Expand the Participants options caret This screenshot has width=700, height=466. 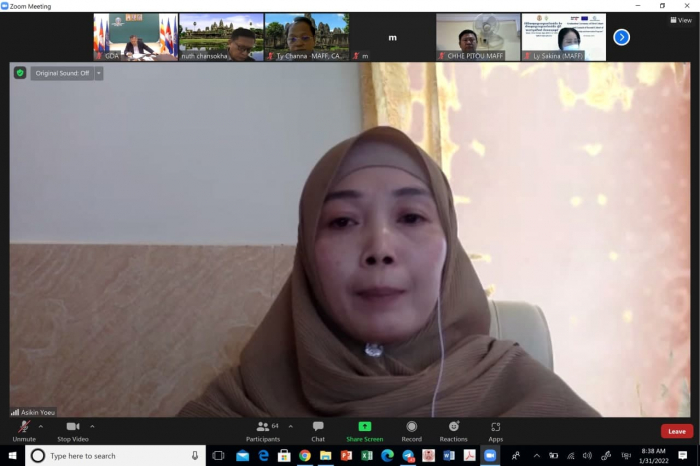tap(291, 426)
